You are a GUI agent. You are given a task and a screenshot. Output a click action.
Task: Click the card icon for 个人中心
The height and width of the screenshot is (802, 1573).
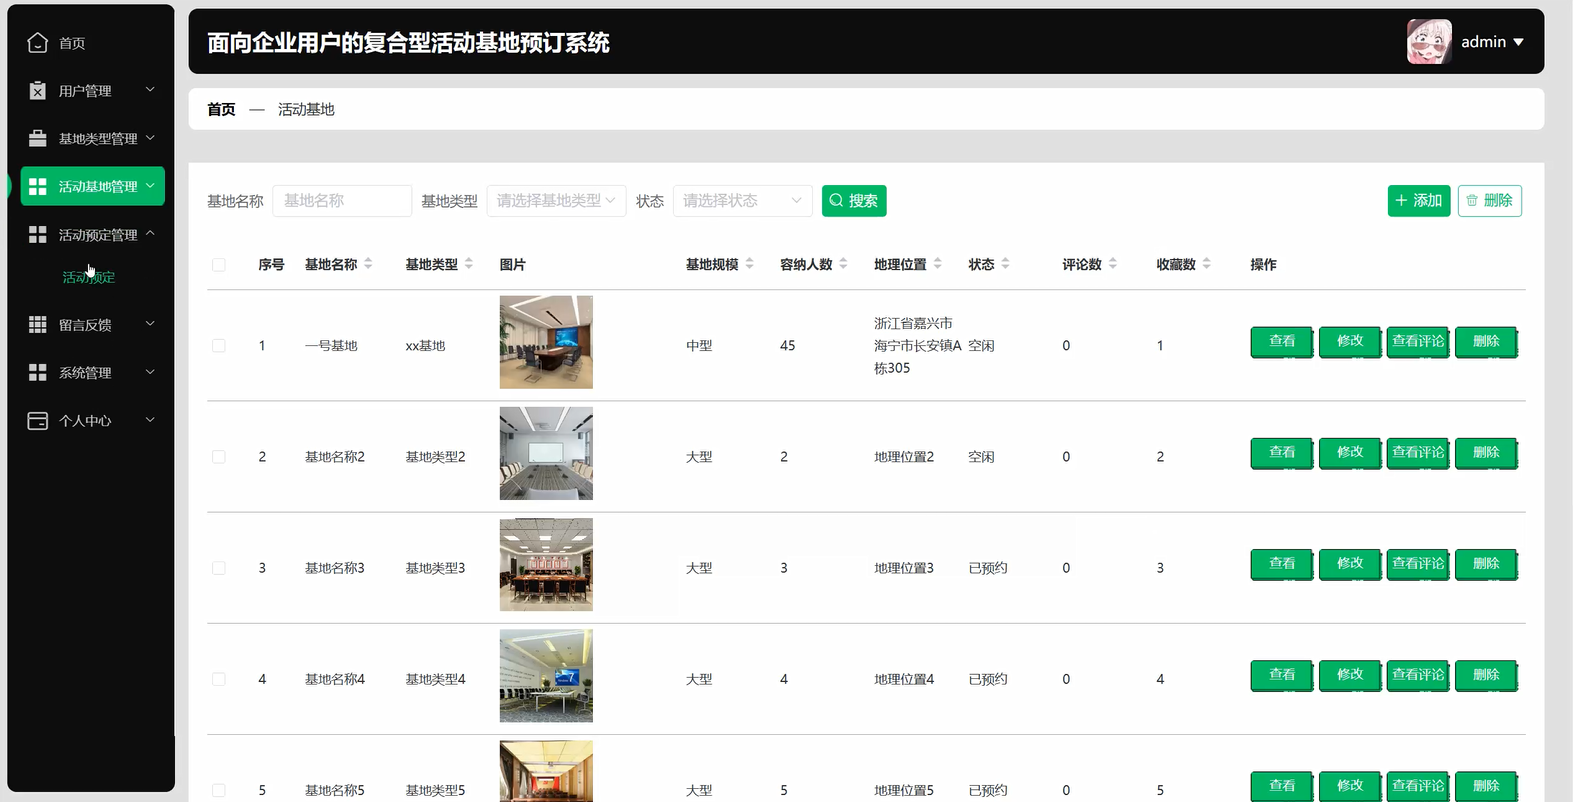[37, 421]
